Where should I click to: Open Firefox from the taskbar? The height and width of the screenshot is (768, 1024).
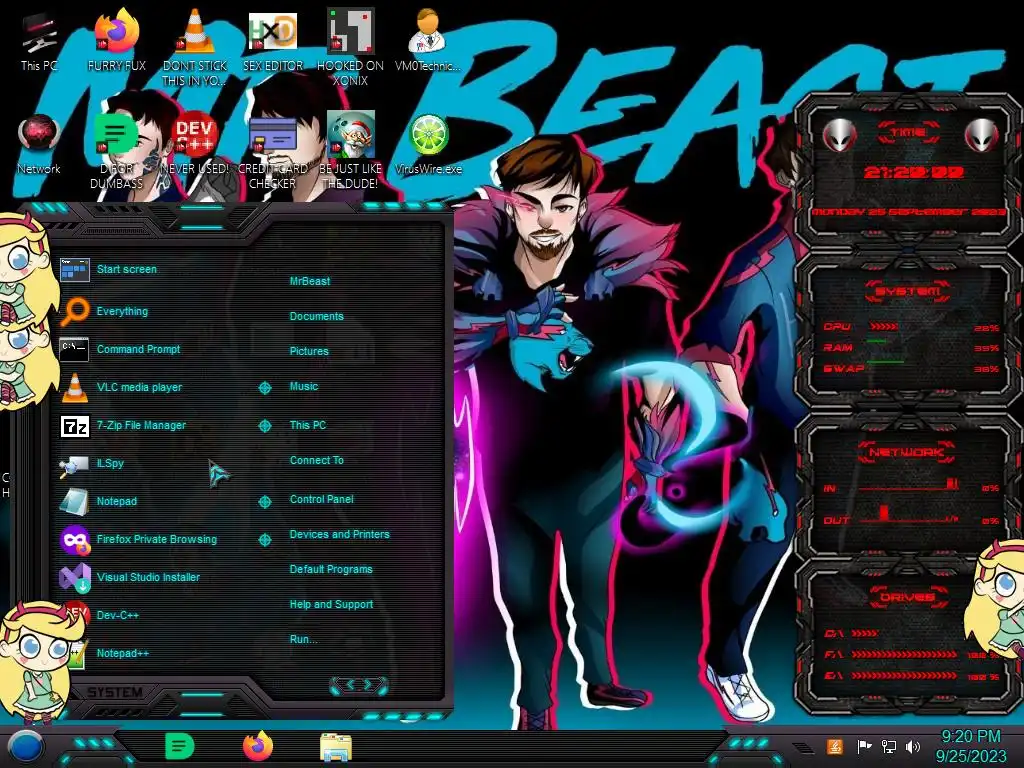pyautogui.click(x=258, y=746)
